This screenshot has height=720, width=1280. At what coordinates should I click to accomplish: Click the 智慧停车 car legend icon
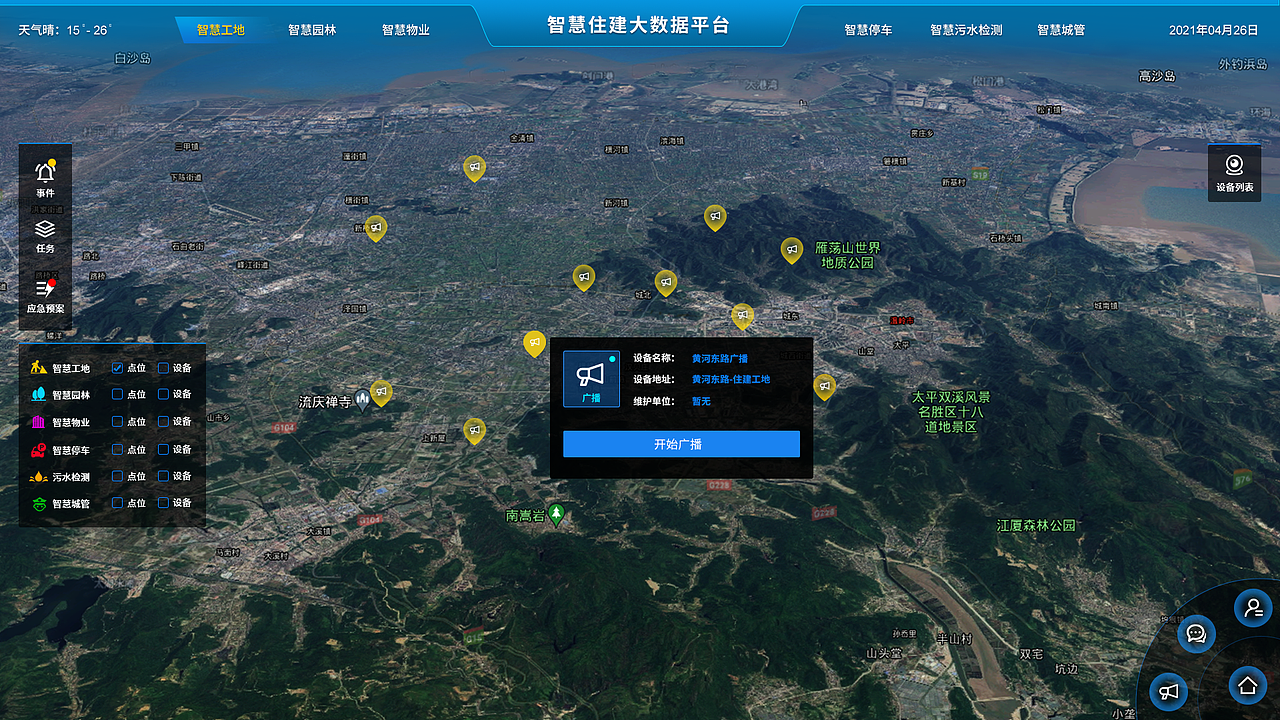pos(39,449)
